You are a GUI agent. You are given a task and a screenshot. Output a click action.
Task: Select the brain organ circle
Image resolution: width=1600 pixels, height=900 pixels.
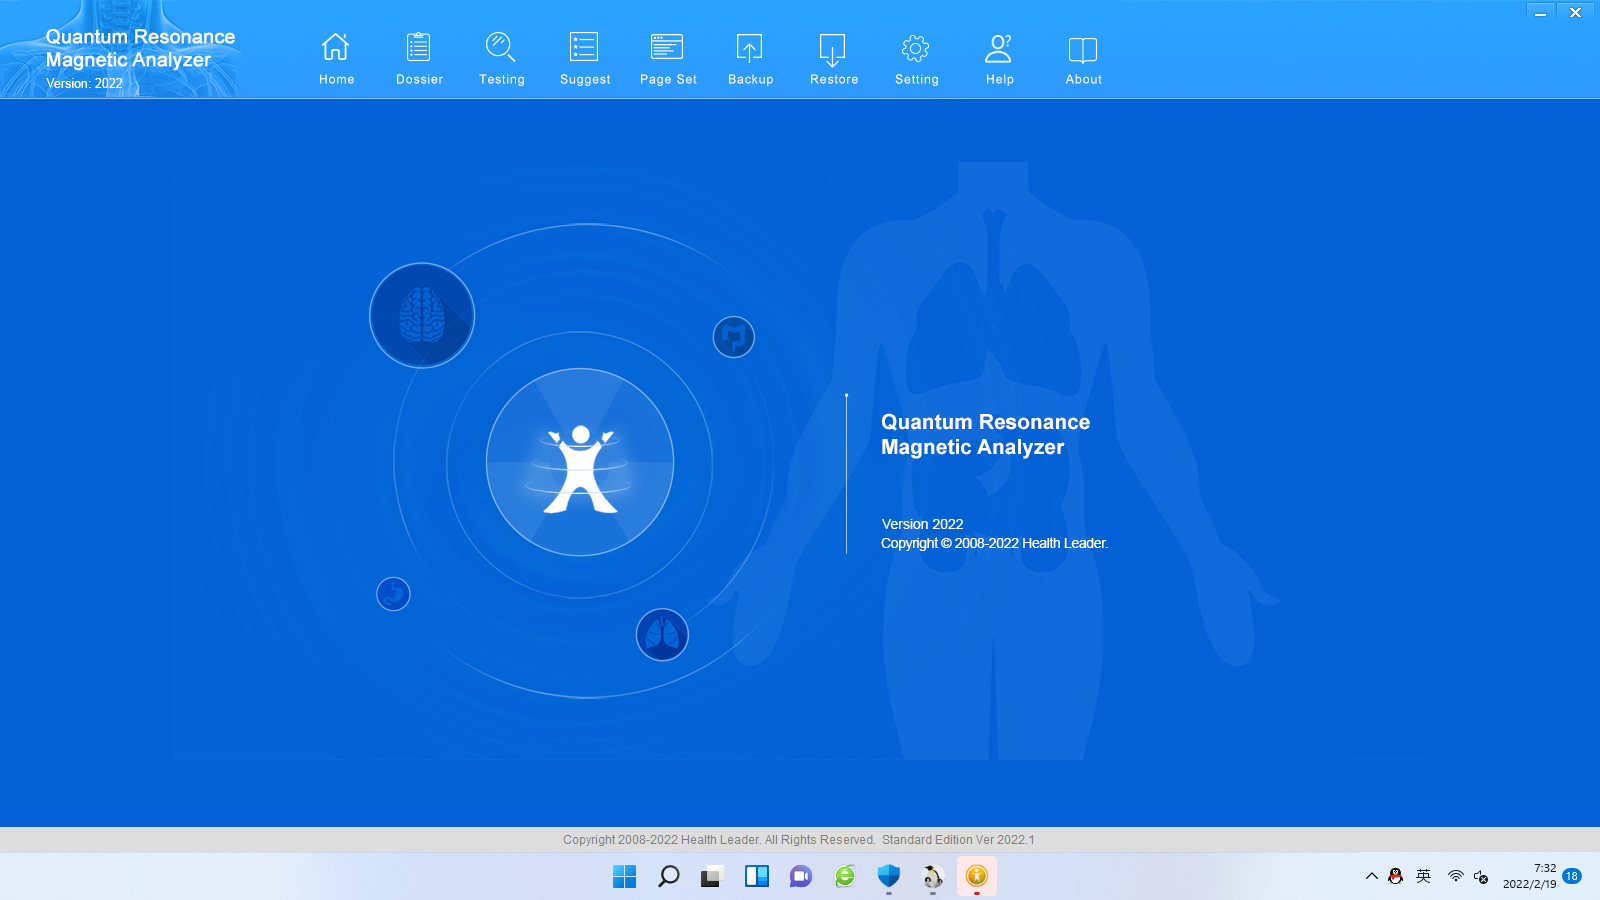click(422, 315)
